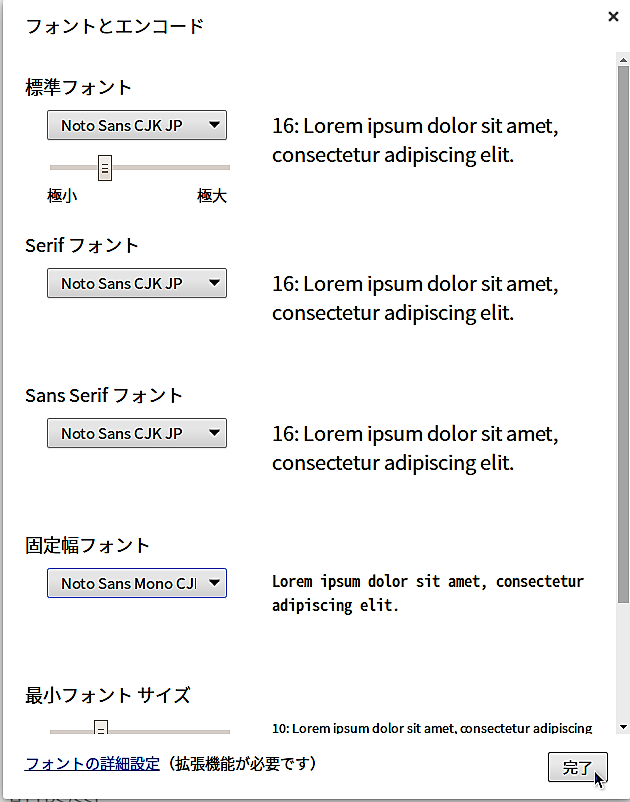Viewport: 630px width, 802px height.
Task: Click the フォントとエンコード dialog title
Action: [x=115, y=26]
